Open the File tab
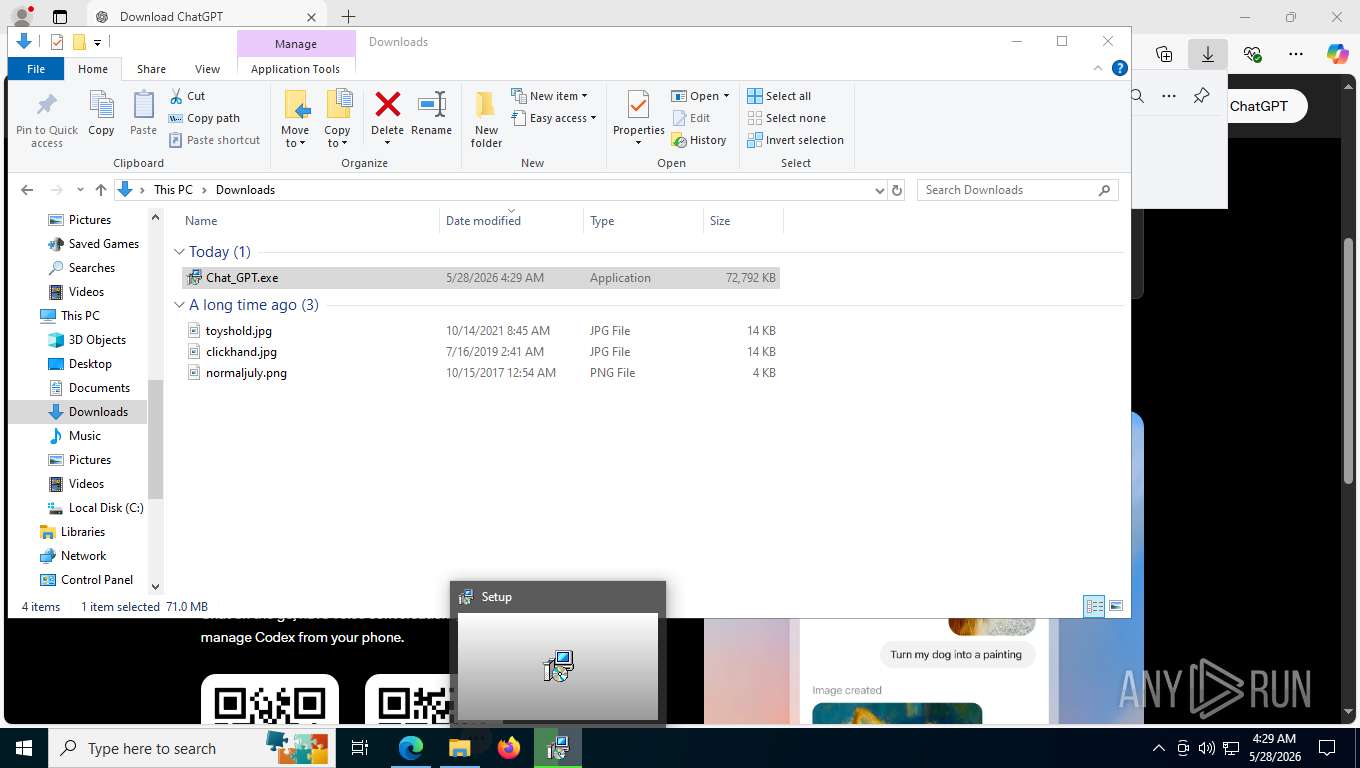Viewport: 1360px width, 768px height. tap(36, 69)
